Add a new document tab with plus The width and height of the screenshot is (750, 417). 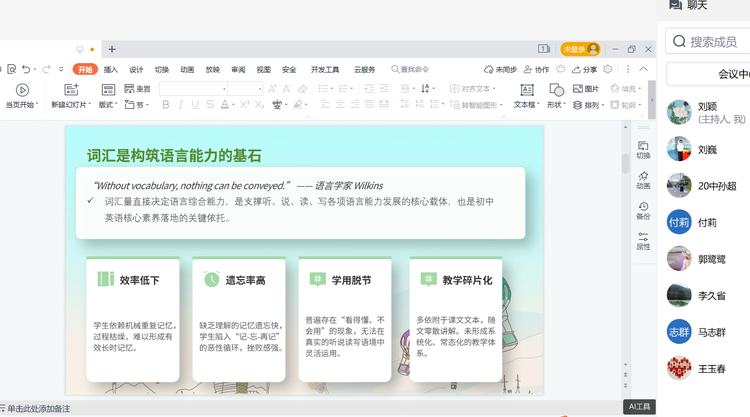point(112,49)
